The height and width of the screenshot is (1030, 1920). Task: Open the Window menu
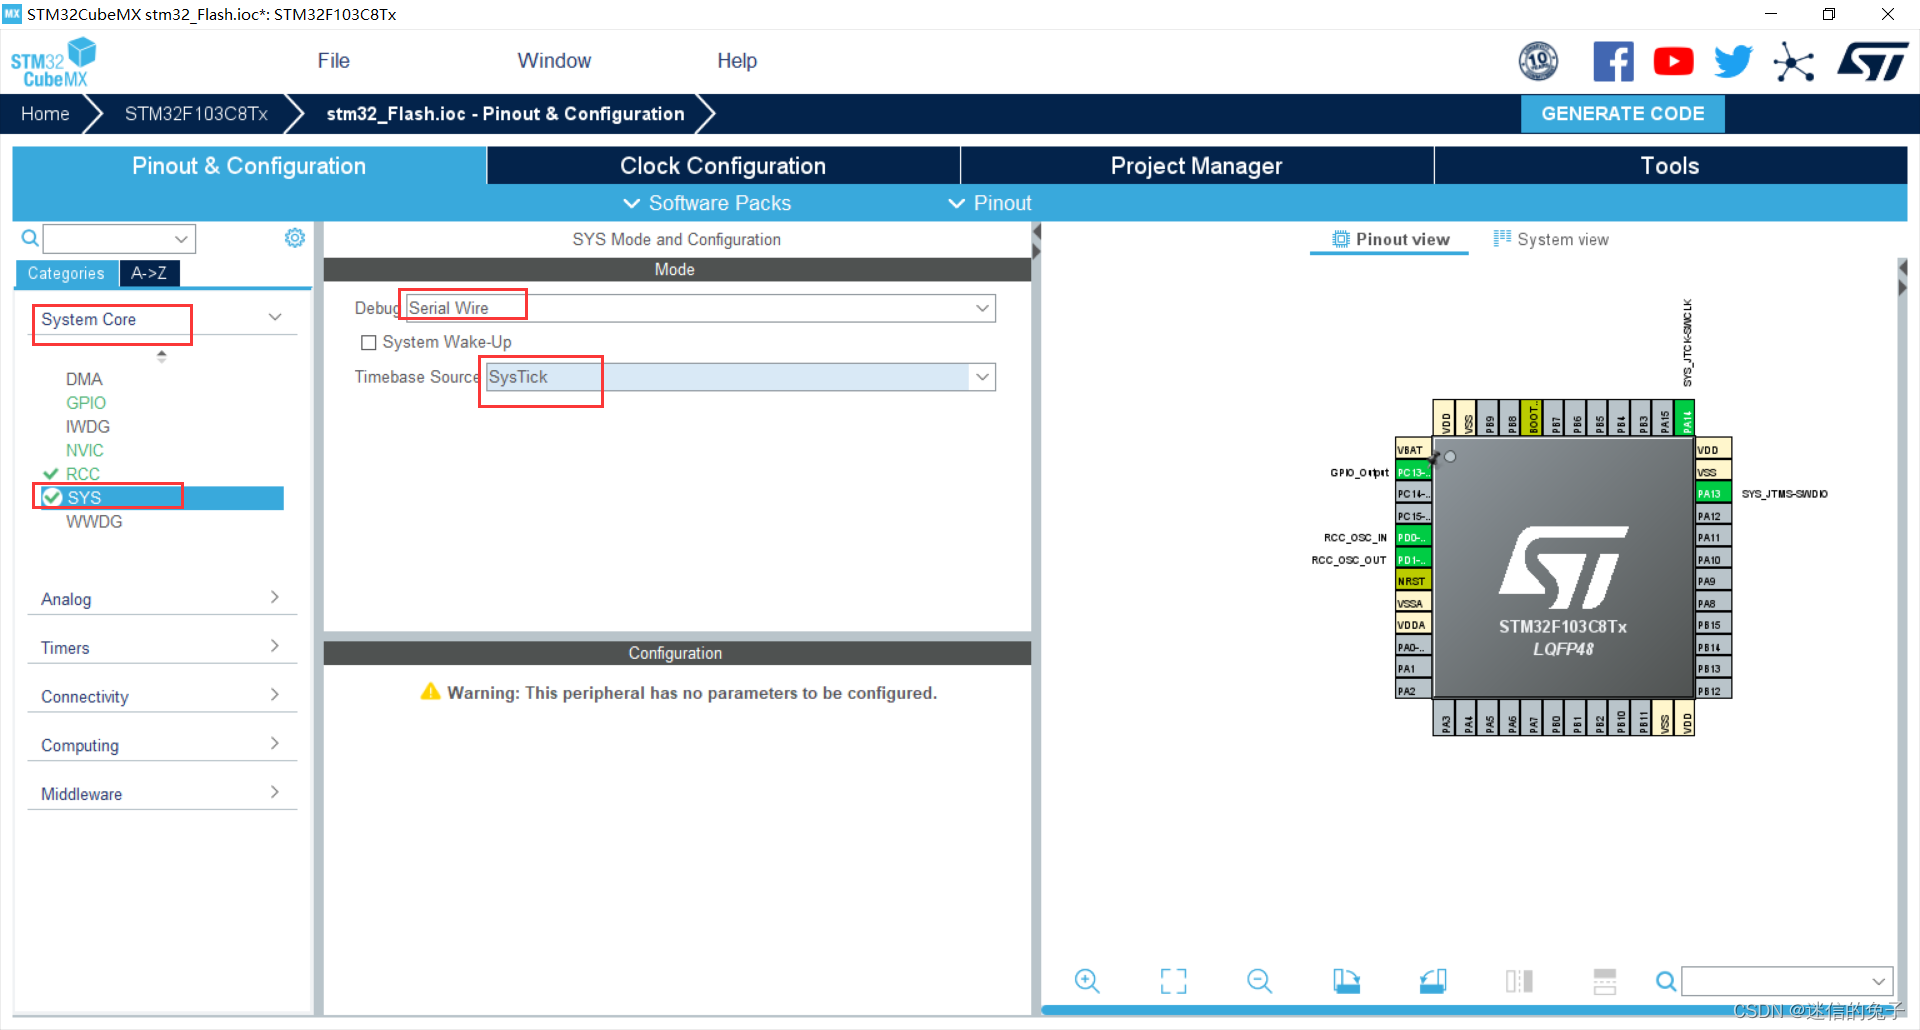[554, 61]
